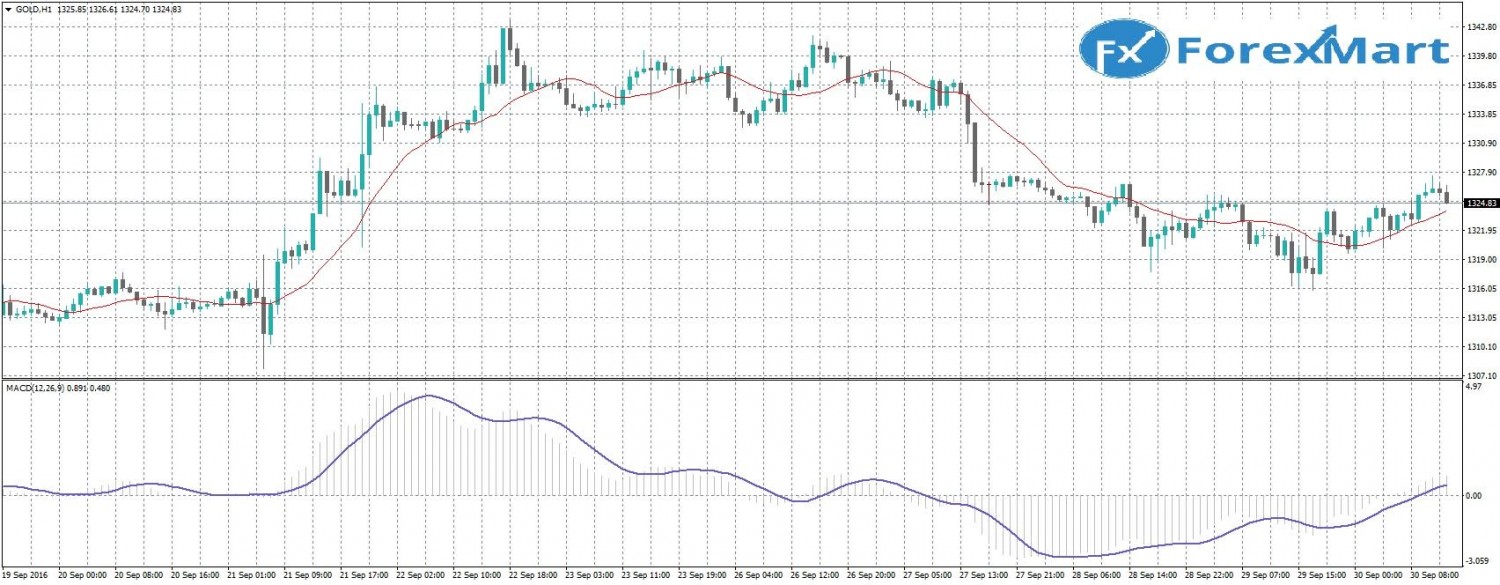
Task: Click the 1342.80 price axis label
Action: (x=1480, y=27)
